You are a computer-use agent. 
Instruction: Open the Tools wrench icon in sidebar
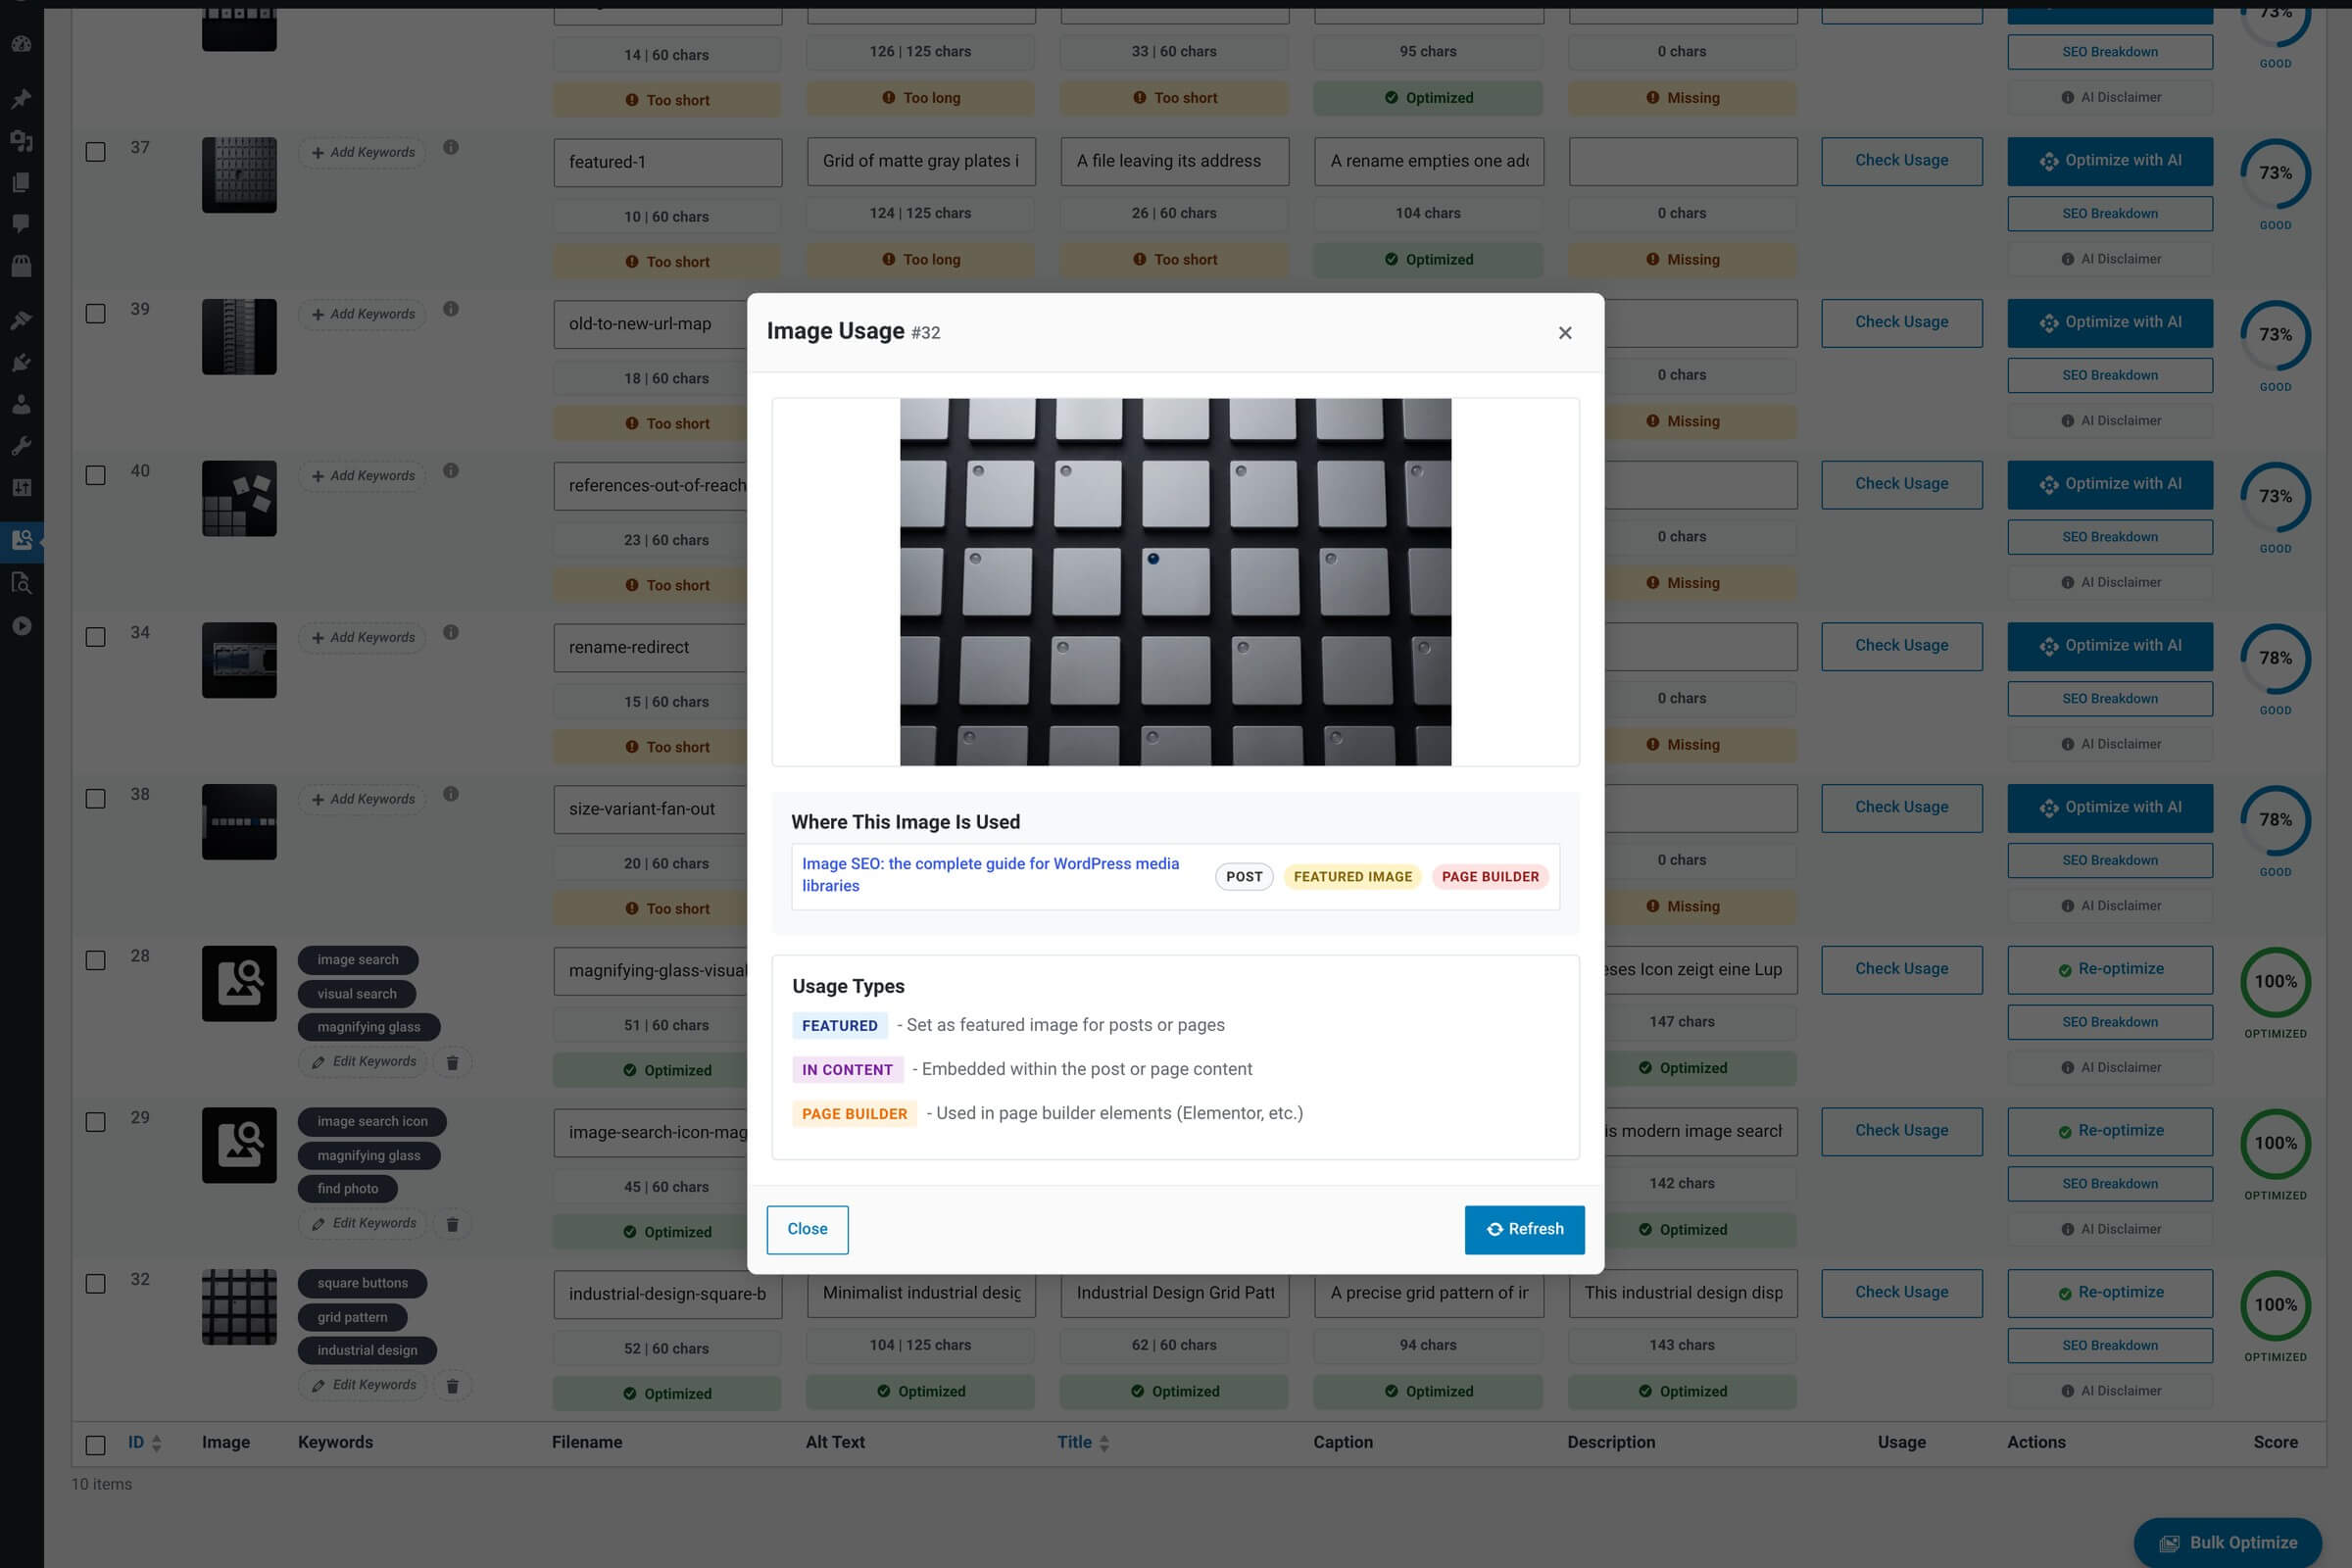[x=21, y=446]
